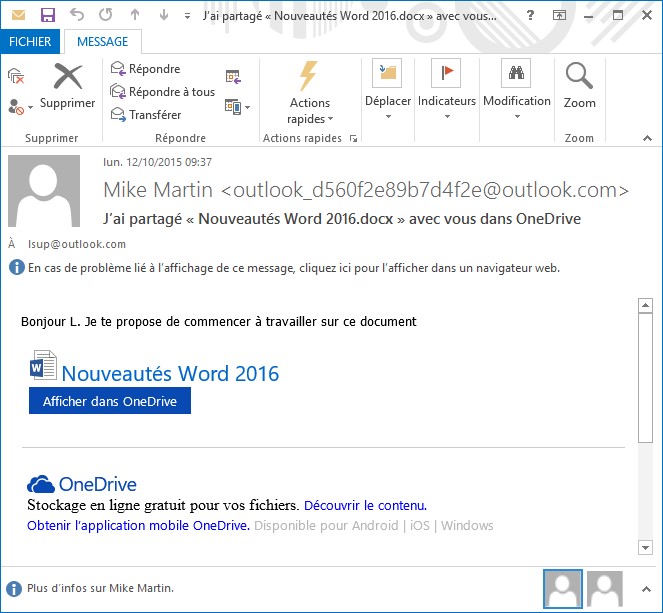Click Obtenir l'application mobile OneDrive link
Screen dimensions: 663x613
click(x=138, y=525)
